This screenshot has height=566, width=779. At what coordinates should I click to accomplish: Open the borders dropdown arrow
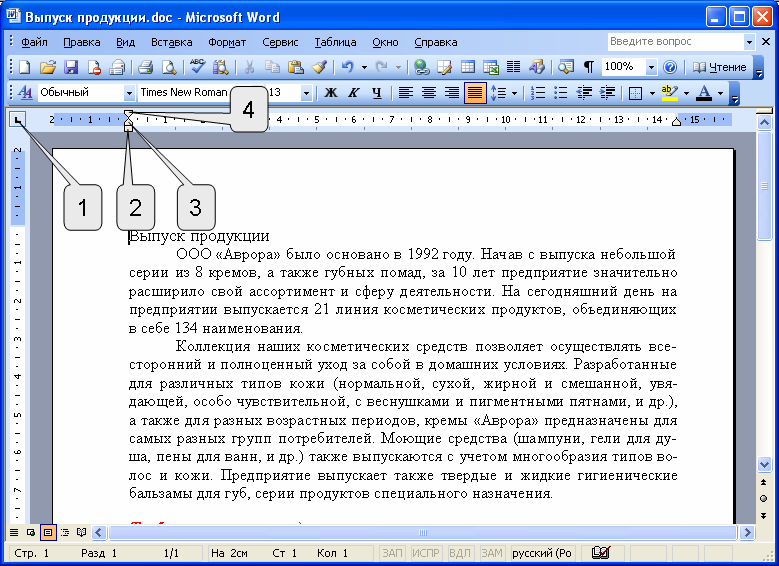tap(652, 92)
